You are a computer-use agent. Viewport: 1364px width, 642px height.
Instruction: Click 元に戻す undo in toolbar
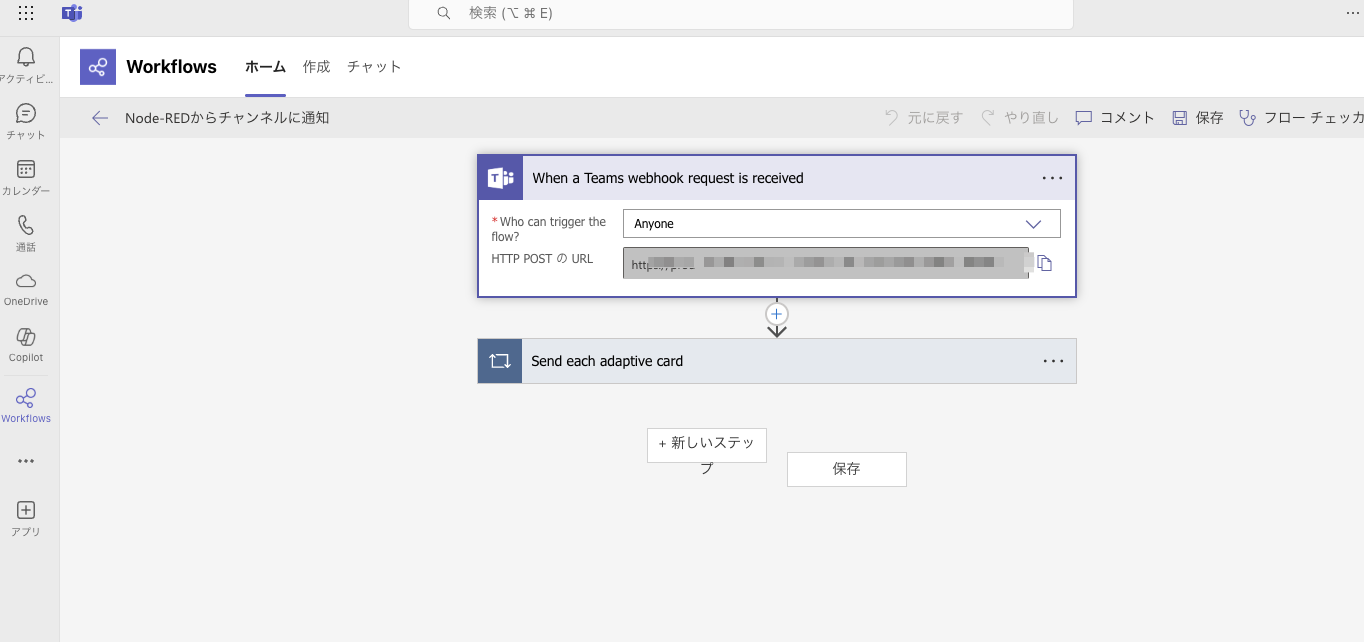tap(923, 118)
